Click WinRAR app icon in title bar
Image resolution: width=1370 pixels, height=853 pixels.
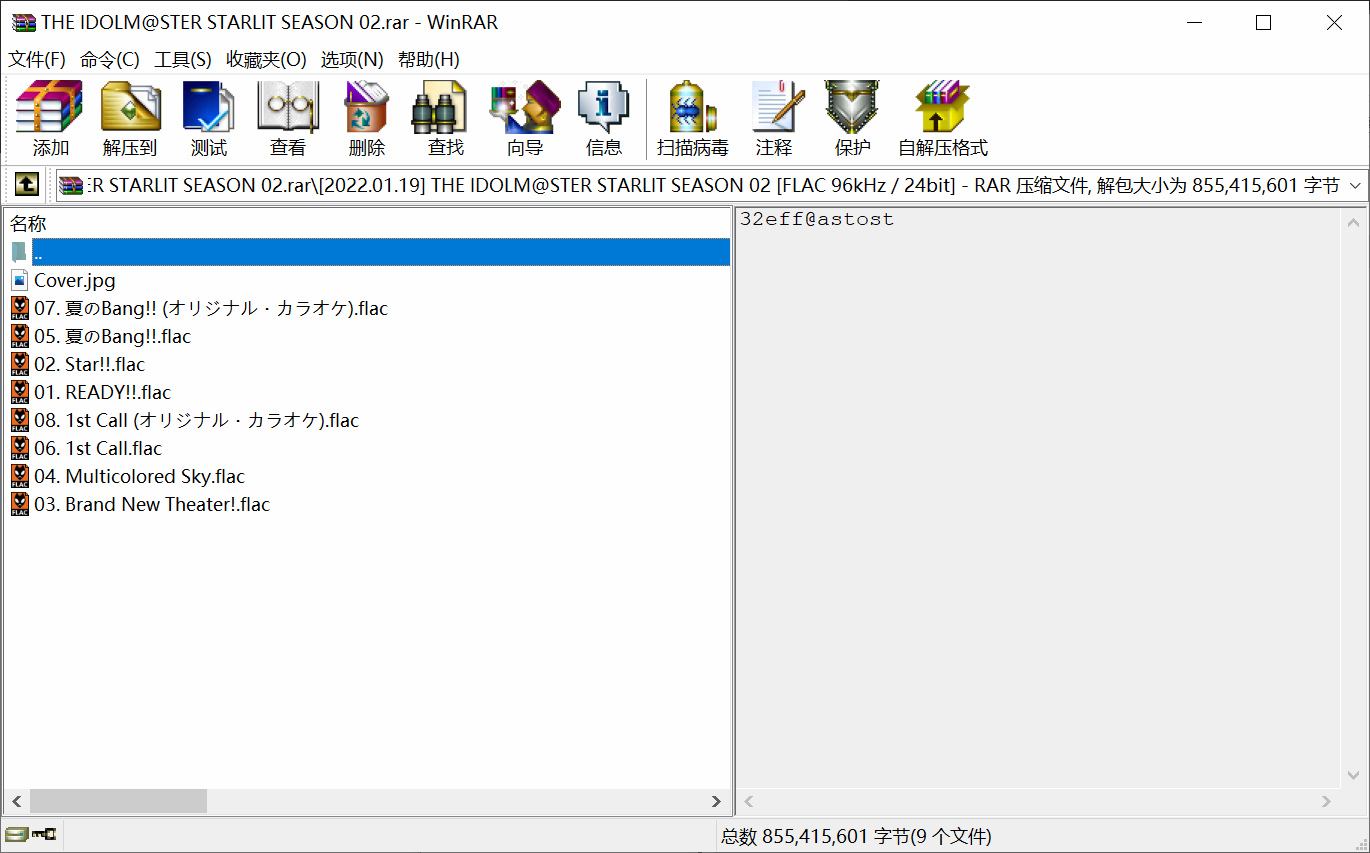[x=23, y=22]
